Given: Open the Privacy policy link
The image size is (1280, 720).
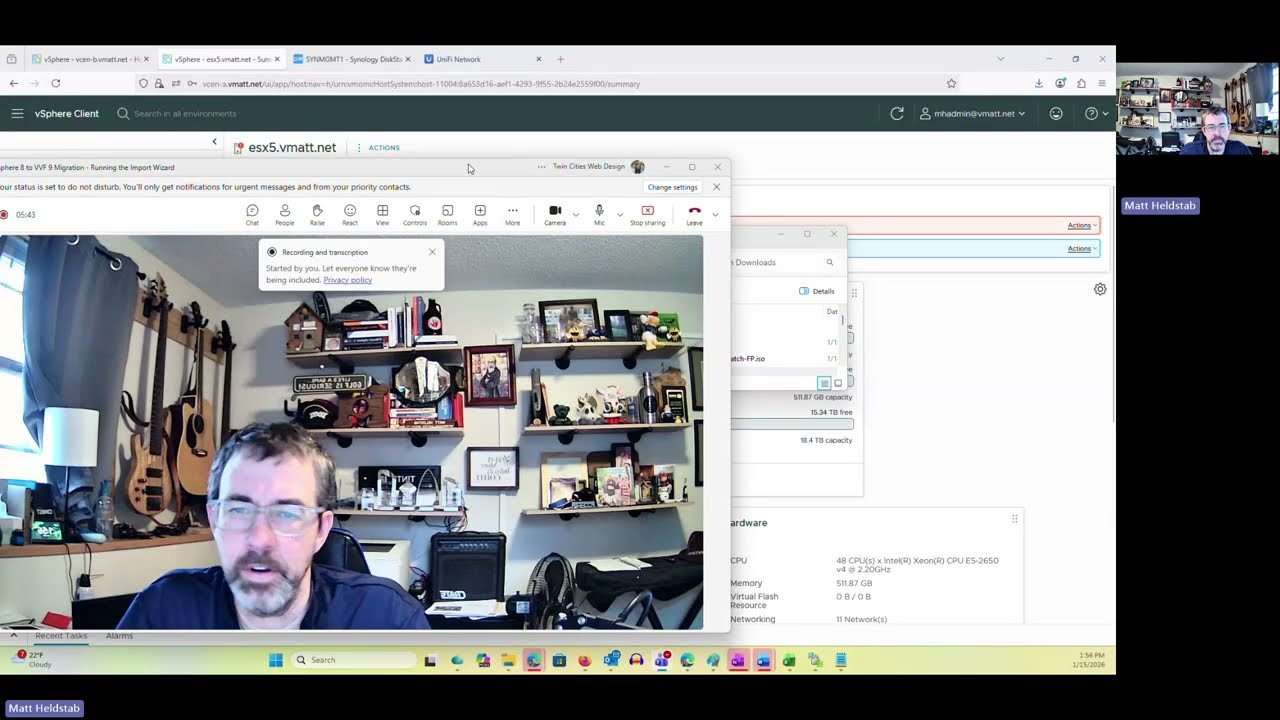Looking at the screenshot, I should click(347, 280).
